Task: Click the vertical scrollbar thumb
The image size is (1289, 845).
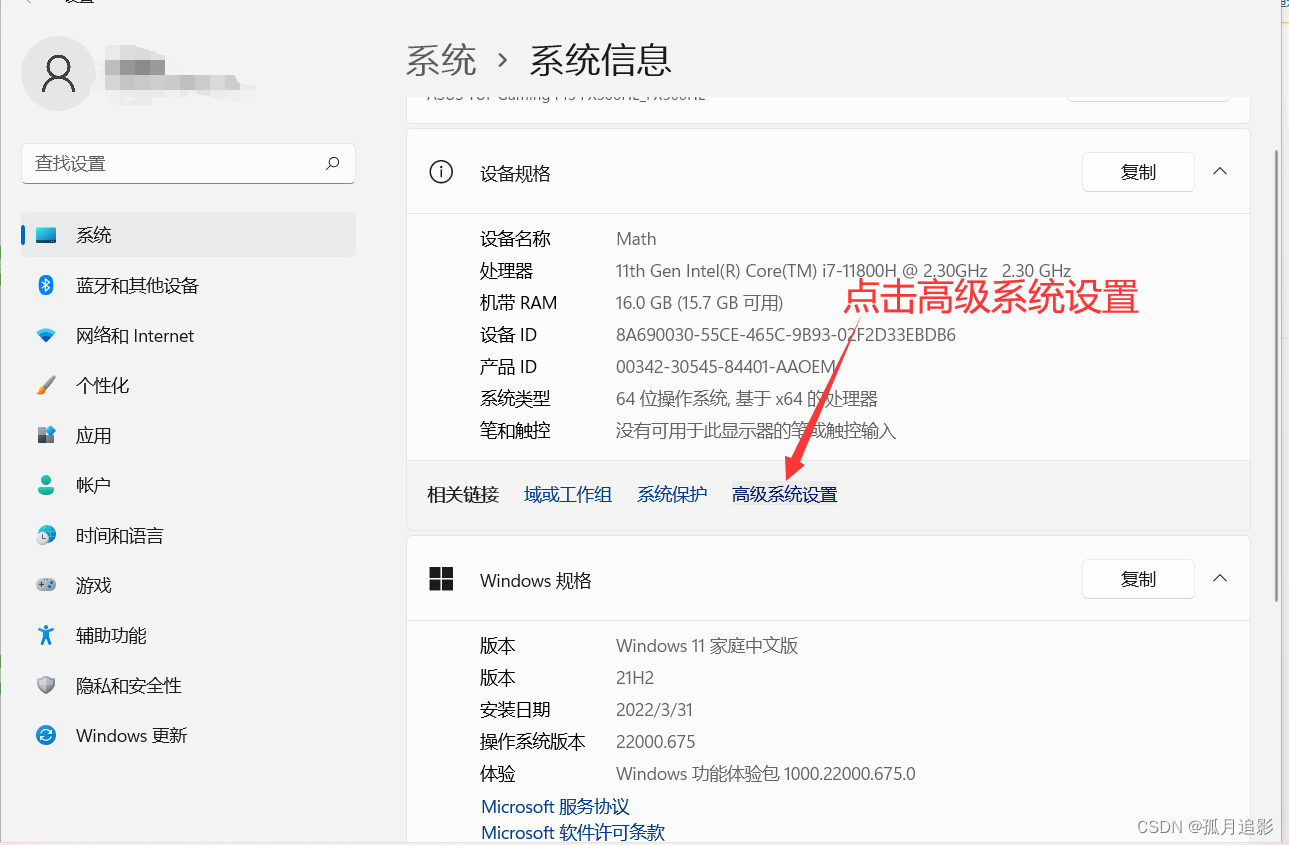Action: pyautogui.click(x=1275, y=375)
